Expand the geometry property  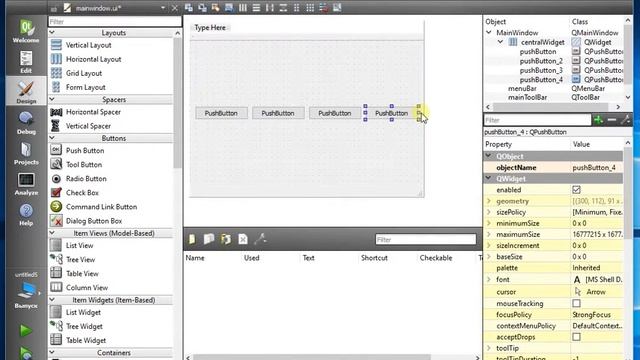pos(489,201)
